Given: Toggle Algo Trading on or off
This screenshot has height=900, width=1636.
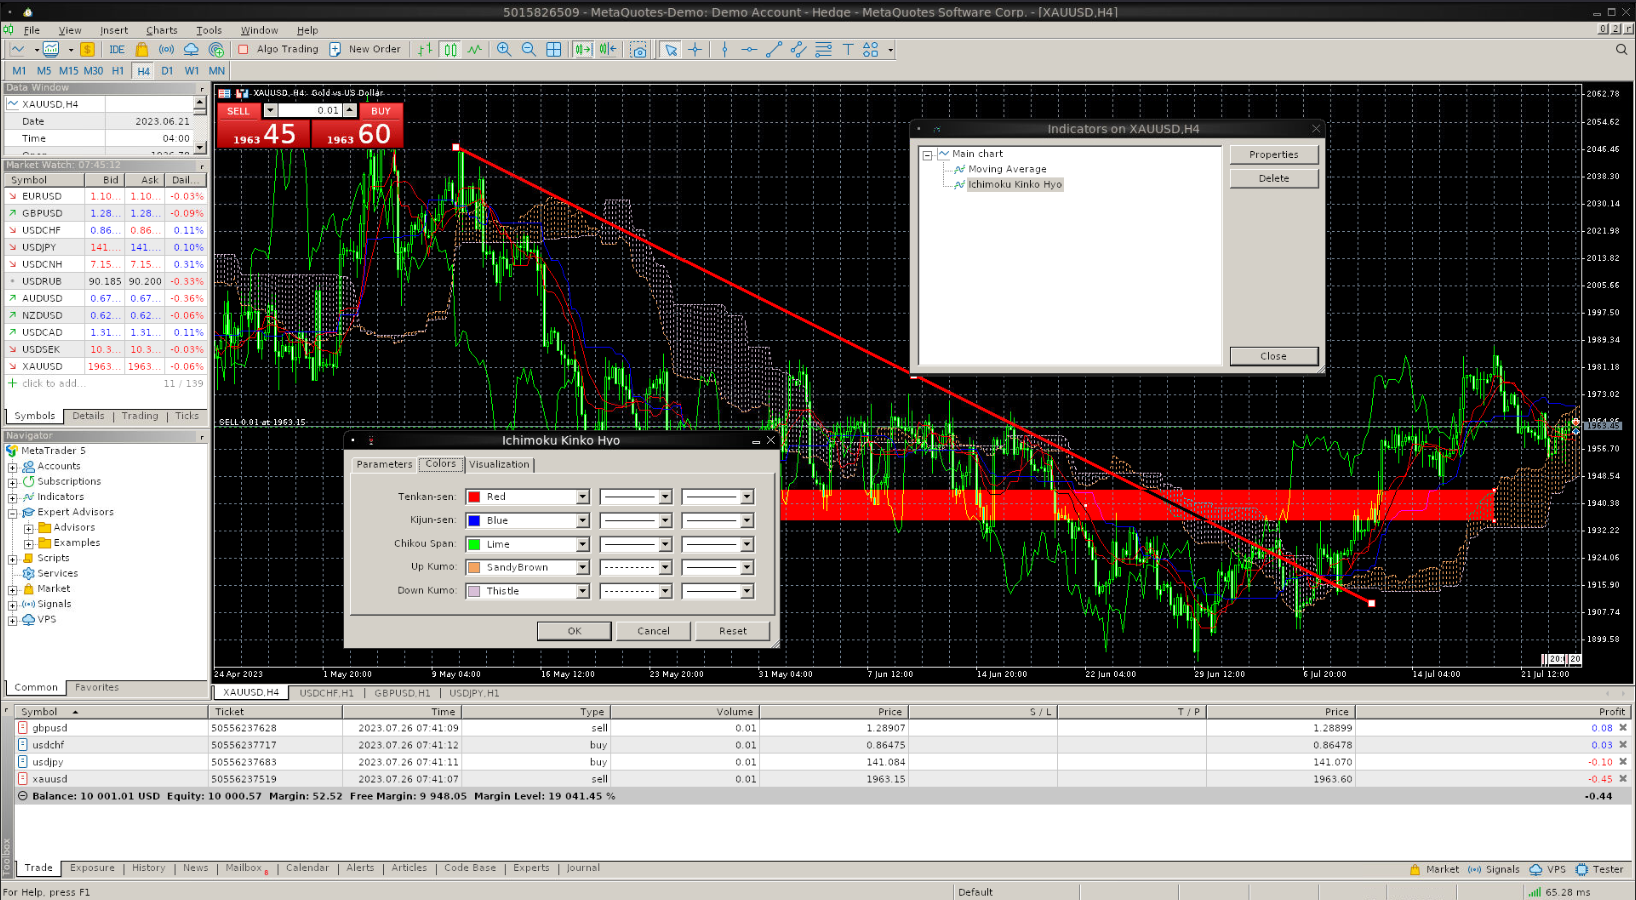Looking at the screenshot, I should (278, 49).
